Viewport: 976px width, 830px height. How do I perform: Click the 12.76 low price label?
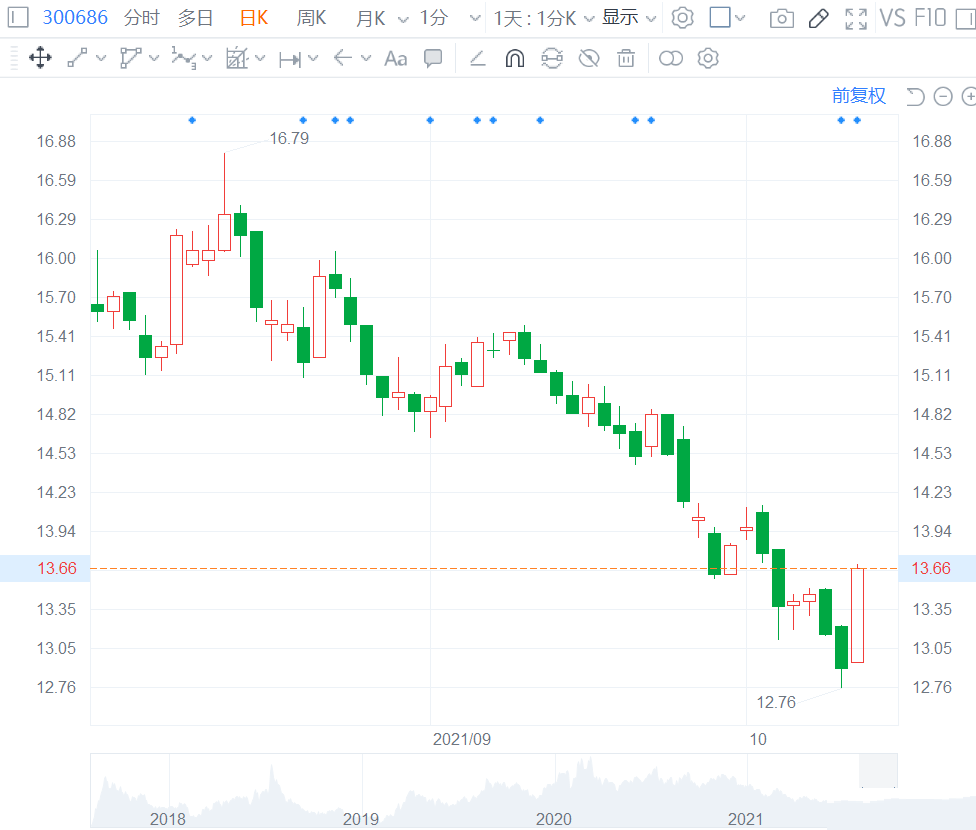pyautogui.click(x=776, y=702)
